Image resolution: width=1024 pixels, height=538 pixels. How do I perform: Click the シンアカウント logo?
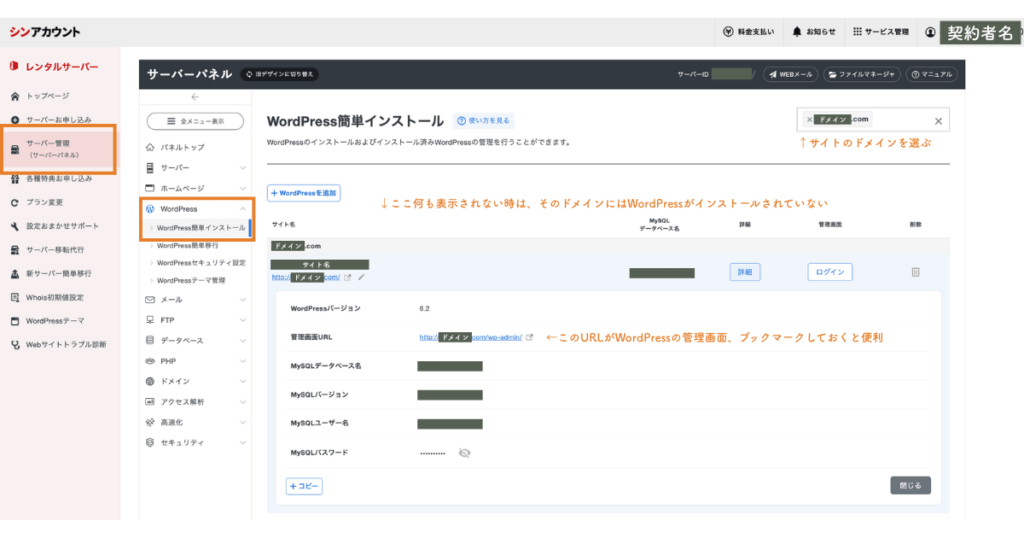pos(44,31)
